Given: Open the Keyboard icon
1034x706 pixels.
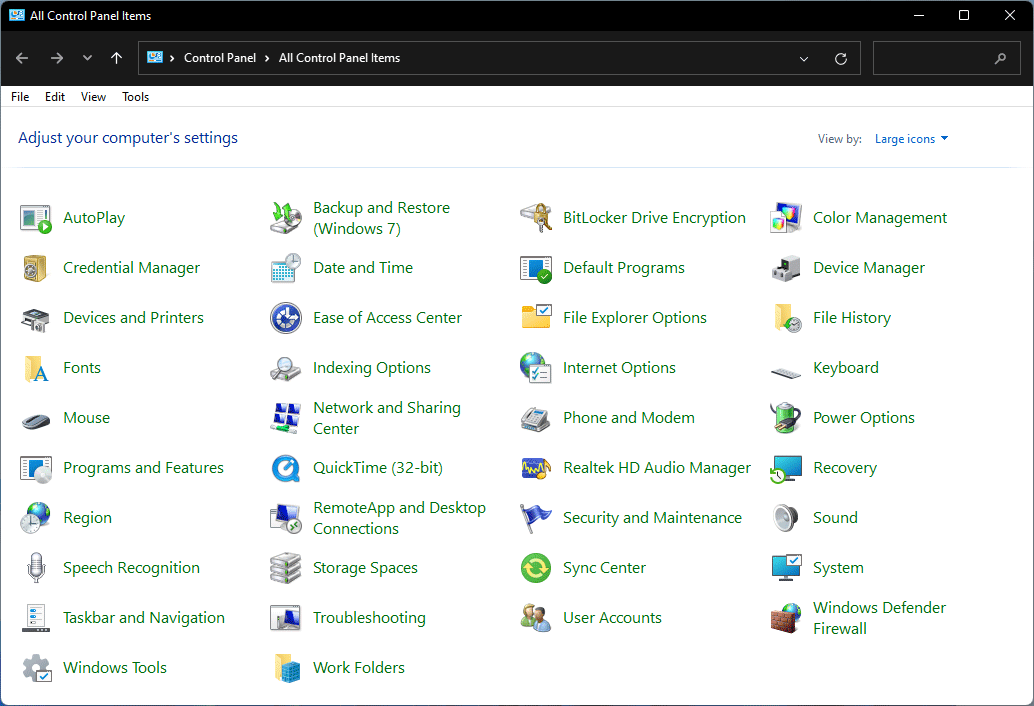Looking at the screenshot, I should click(x=785, y=372).
